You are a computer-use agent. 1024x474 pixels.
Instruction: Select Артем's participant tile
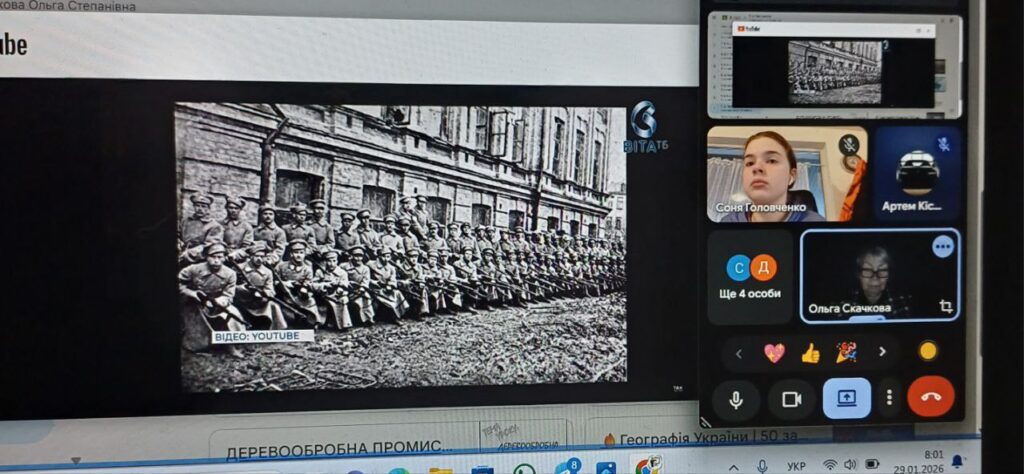coord(917,173)
